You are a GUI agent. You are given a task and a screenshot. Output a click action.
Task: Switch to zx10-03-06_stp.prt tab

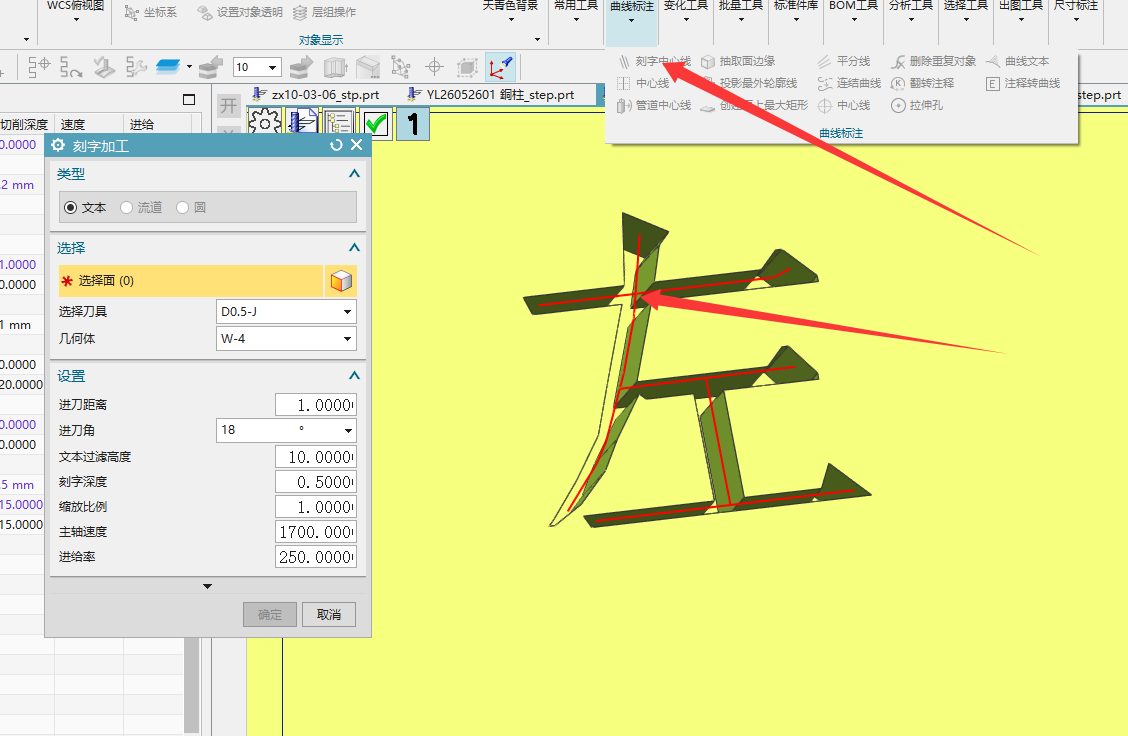(x=317, y=95)
